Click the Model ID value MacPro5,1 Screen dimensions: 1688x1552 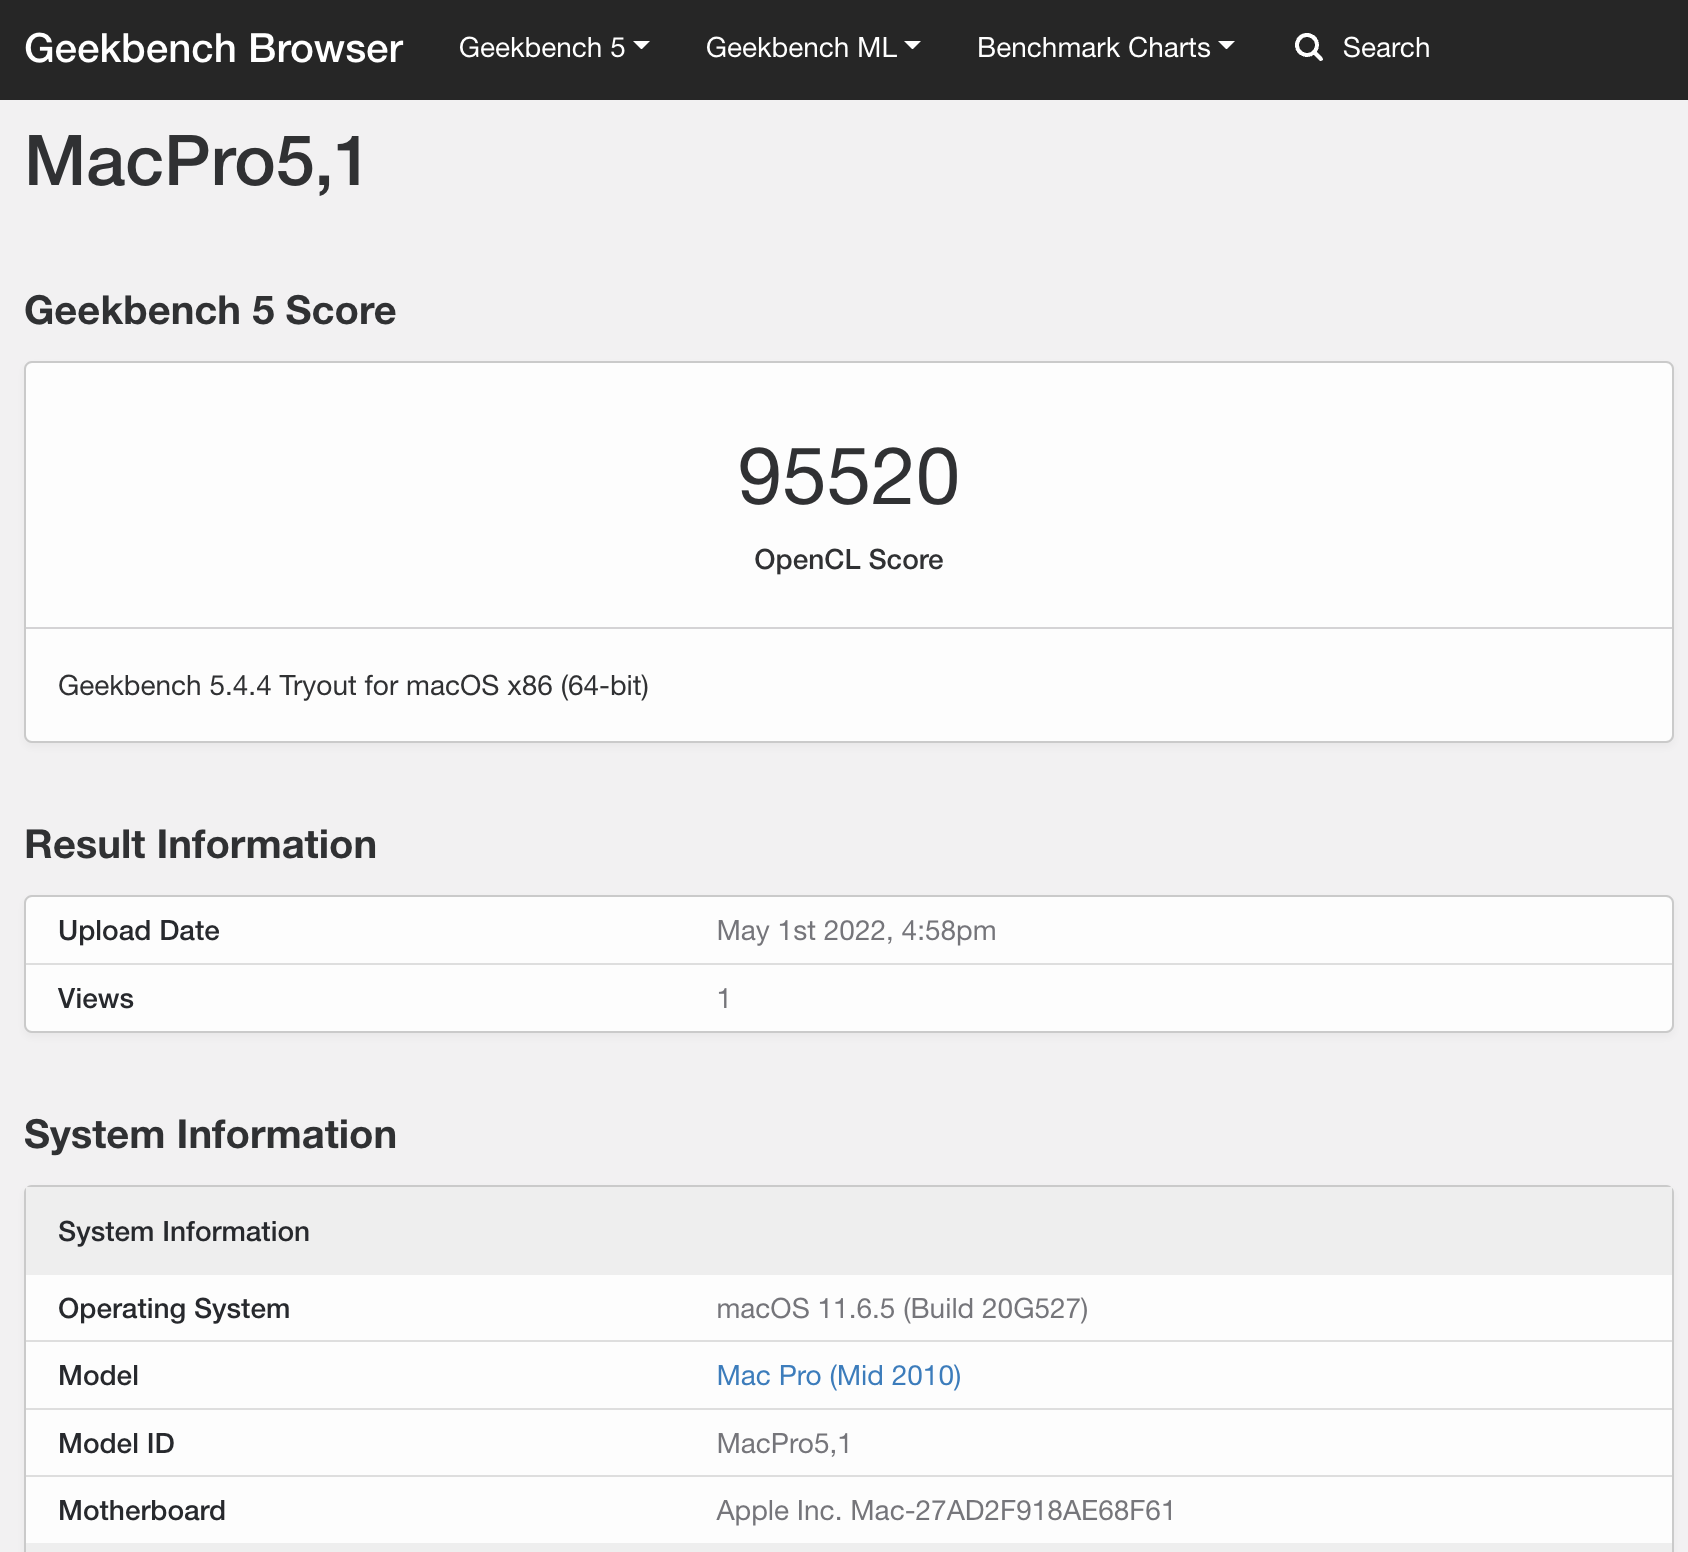click(783, 1443)
